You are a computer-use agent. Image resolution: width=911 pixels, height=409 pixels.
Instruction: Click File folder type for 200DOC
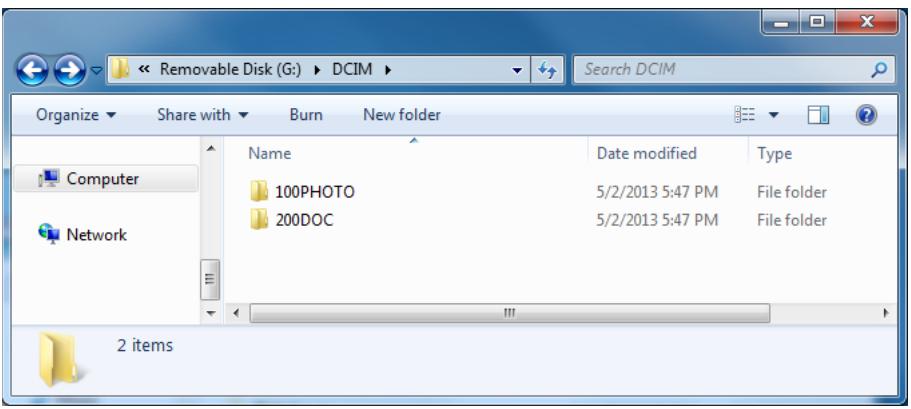791,220
